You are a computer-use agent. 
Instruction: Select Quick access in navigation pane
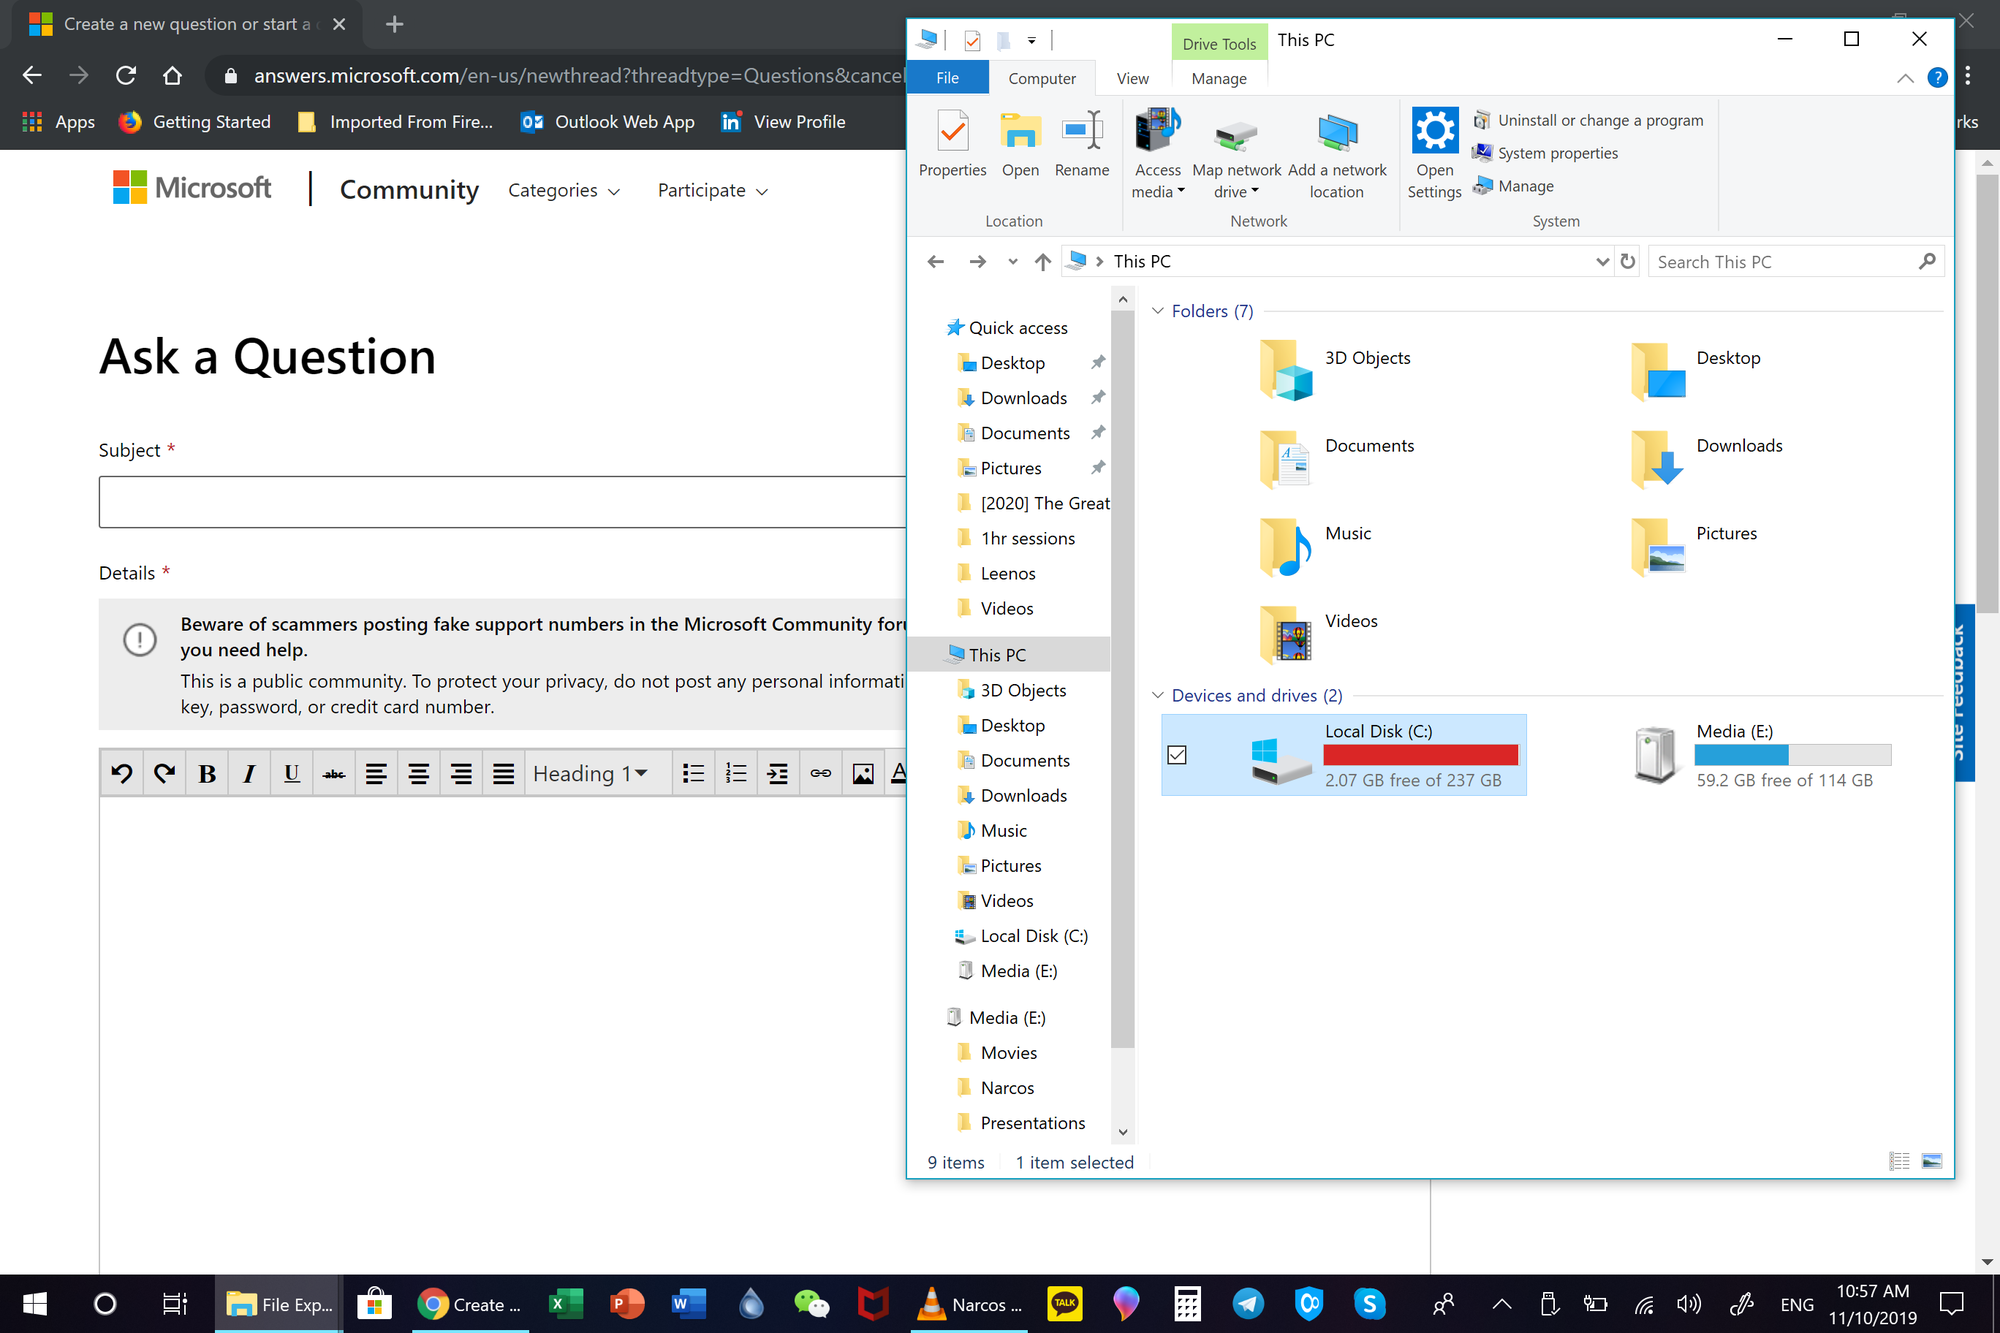pos(1017,328)
